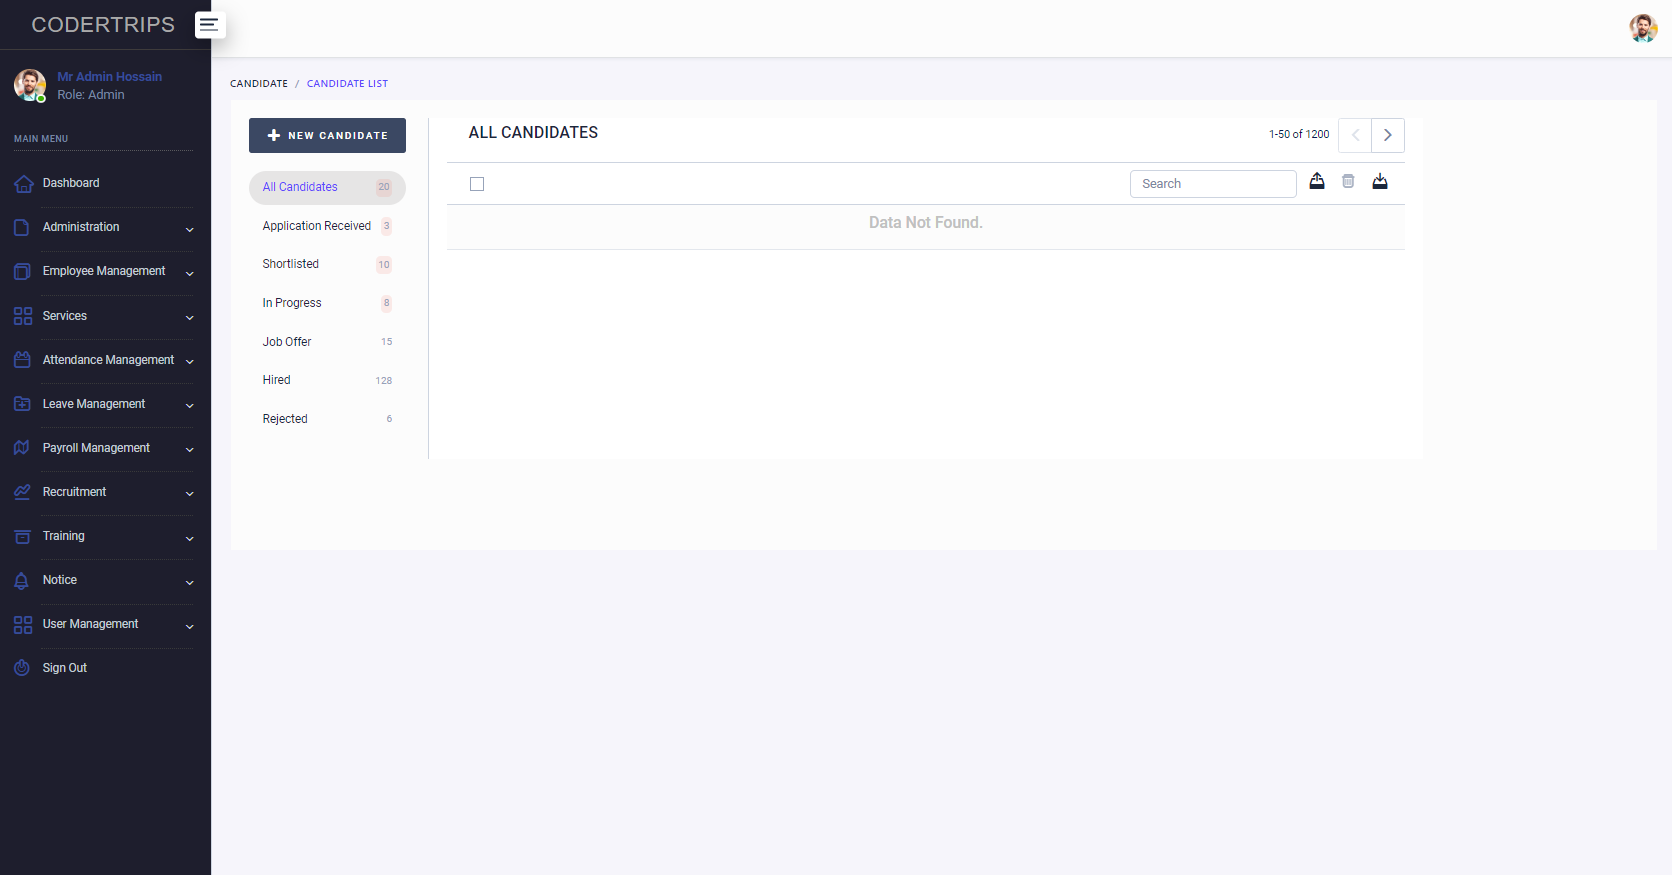Toggle the sidebar hamburger menu button
Viewport: 1672px width, 875px height.
coord(209,25)
